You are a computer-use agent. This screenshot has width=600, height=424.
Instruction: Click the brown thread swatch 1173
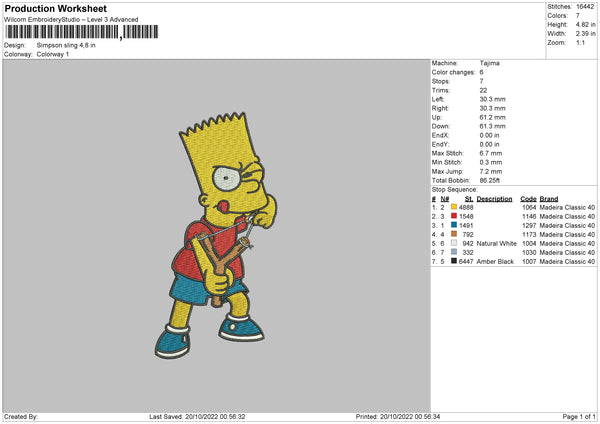[454, 234]
